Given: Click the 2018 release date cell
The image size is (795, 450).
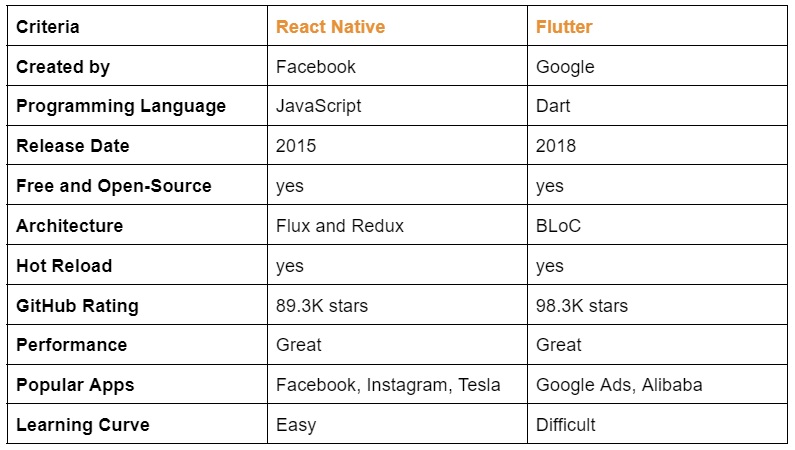Looking at the screenshot, I should point(657,145).
